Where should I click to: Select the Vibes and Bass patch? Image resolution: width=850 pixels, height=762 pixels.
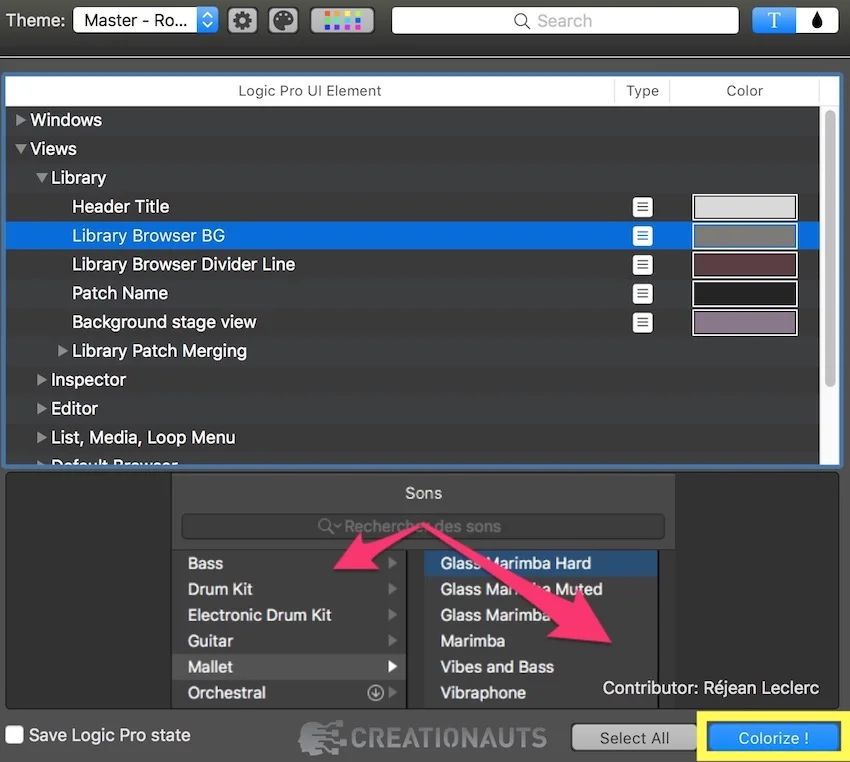tap(541, 667)
